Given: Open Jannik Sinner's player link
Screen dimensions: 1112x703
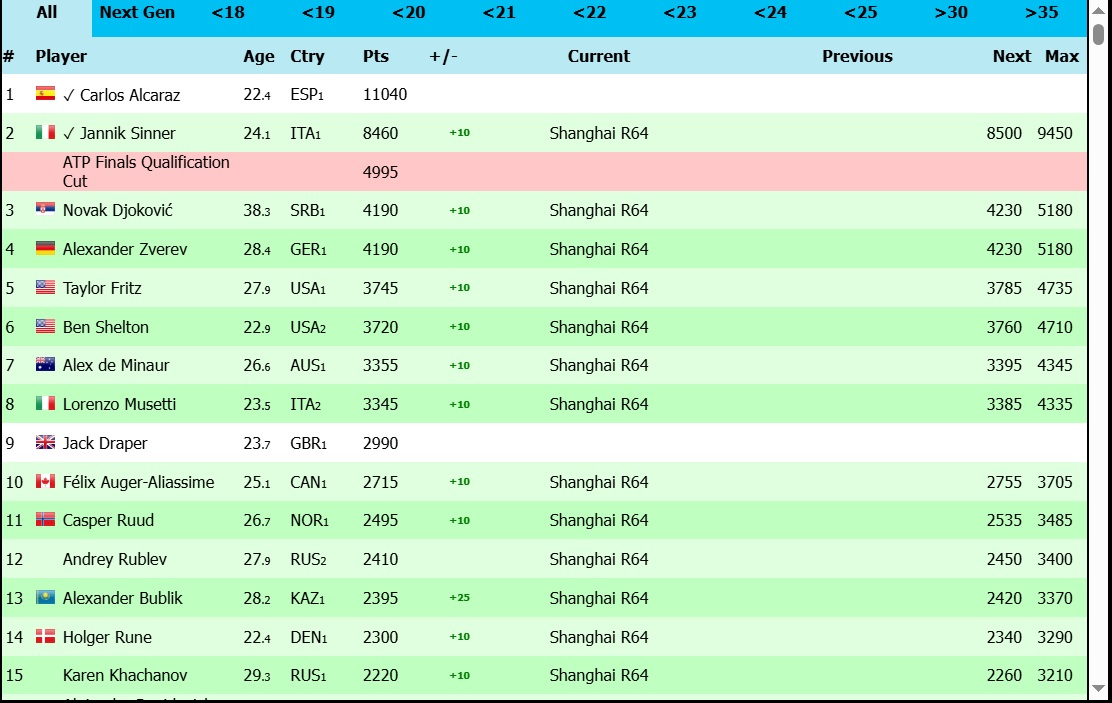Looking at the screenshot, I should pos(127,133).
